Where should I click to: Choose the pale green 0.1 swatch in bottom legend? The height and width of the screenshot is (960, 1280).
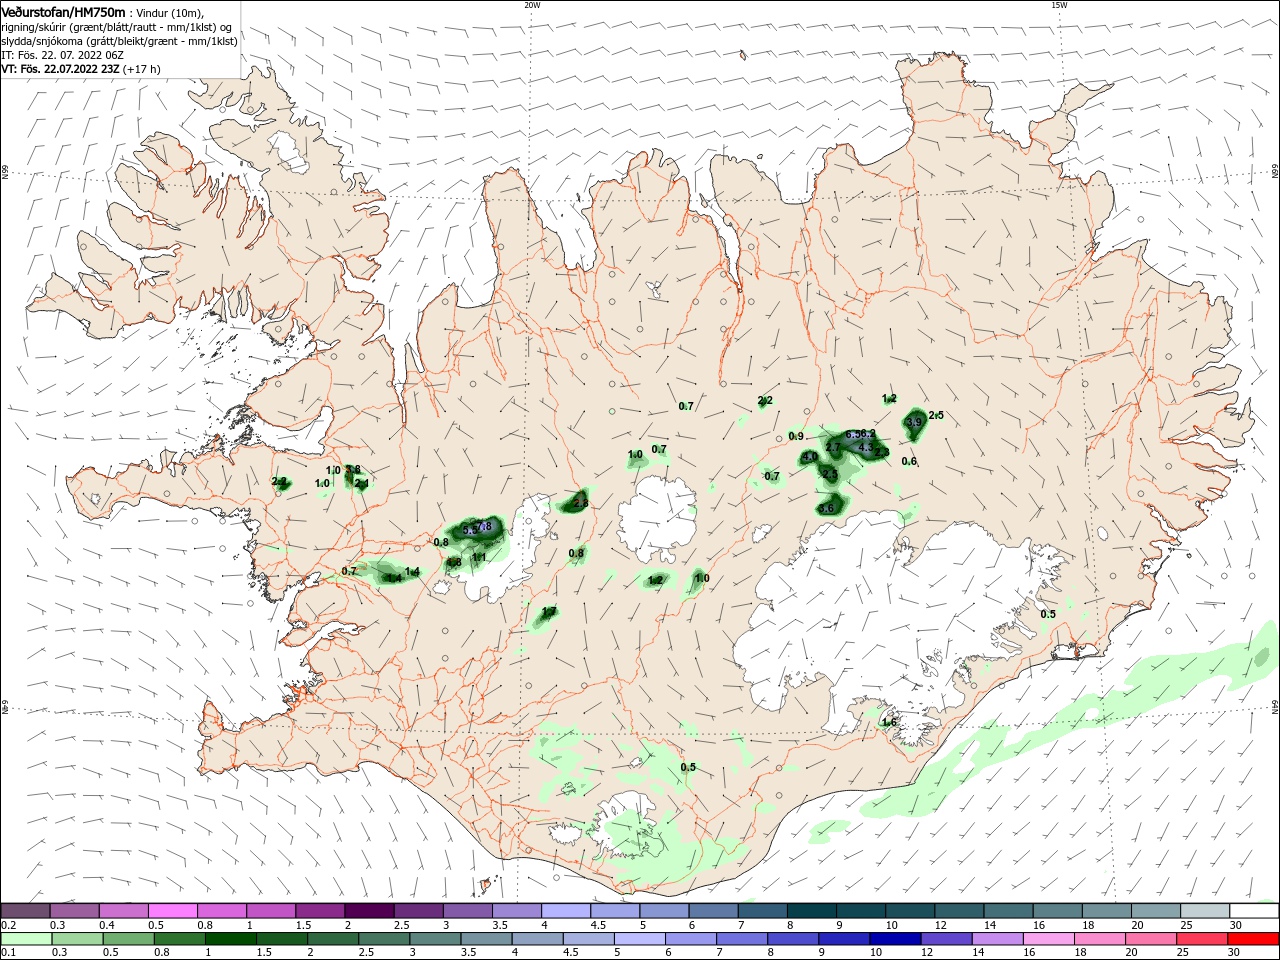25,939
